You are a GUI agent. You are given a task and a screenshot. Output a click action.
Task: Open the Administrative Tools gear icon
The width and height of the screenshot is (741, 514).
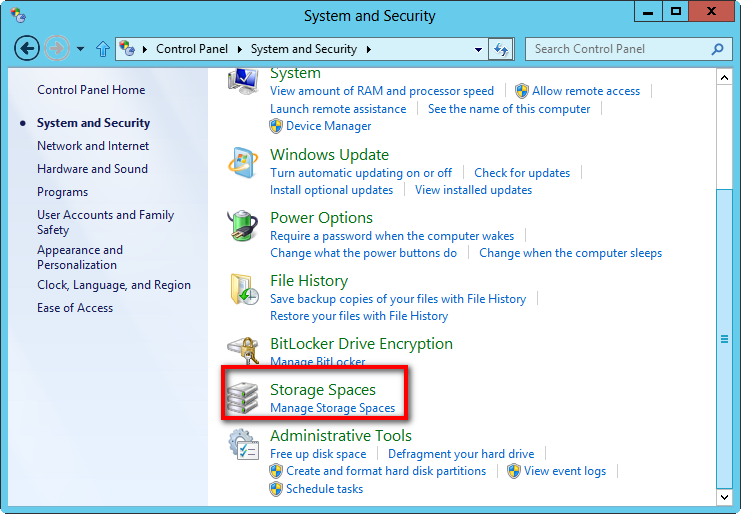[x=243, y=444]
